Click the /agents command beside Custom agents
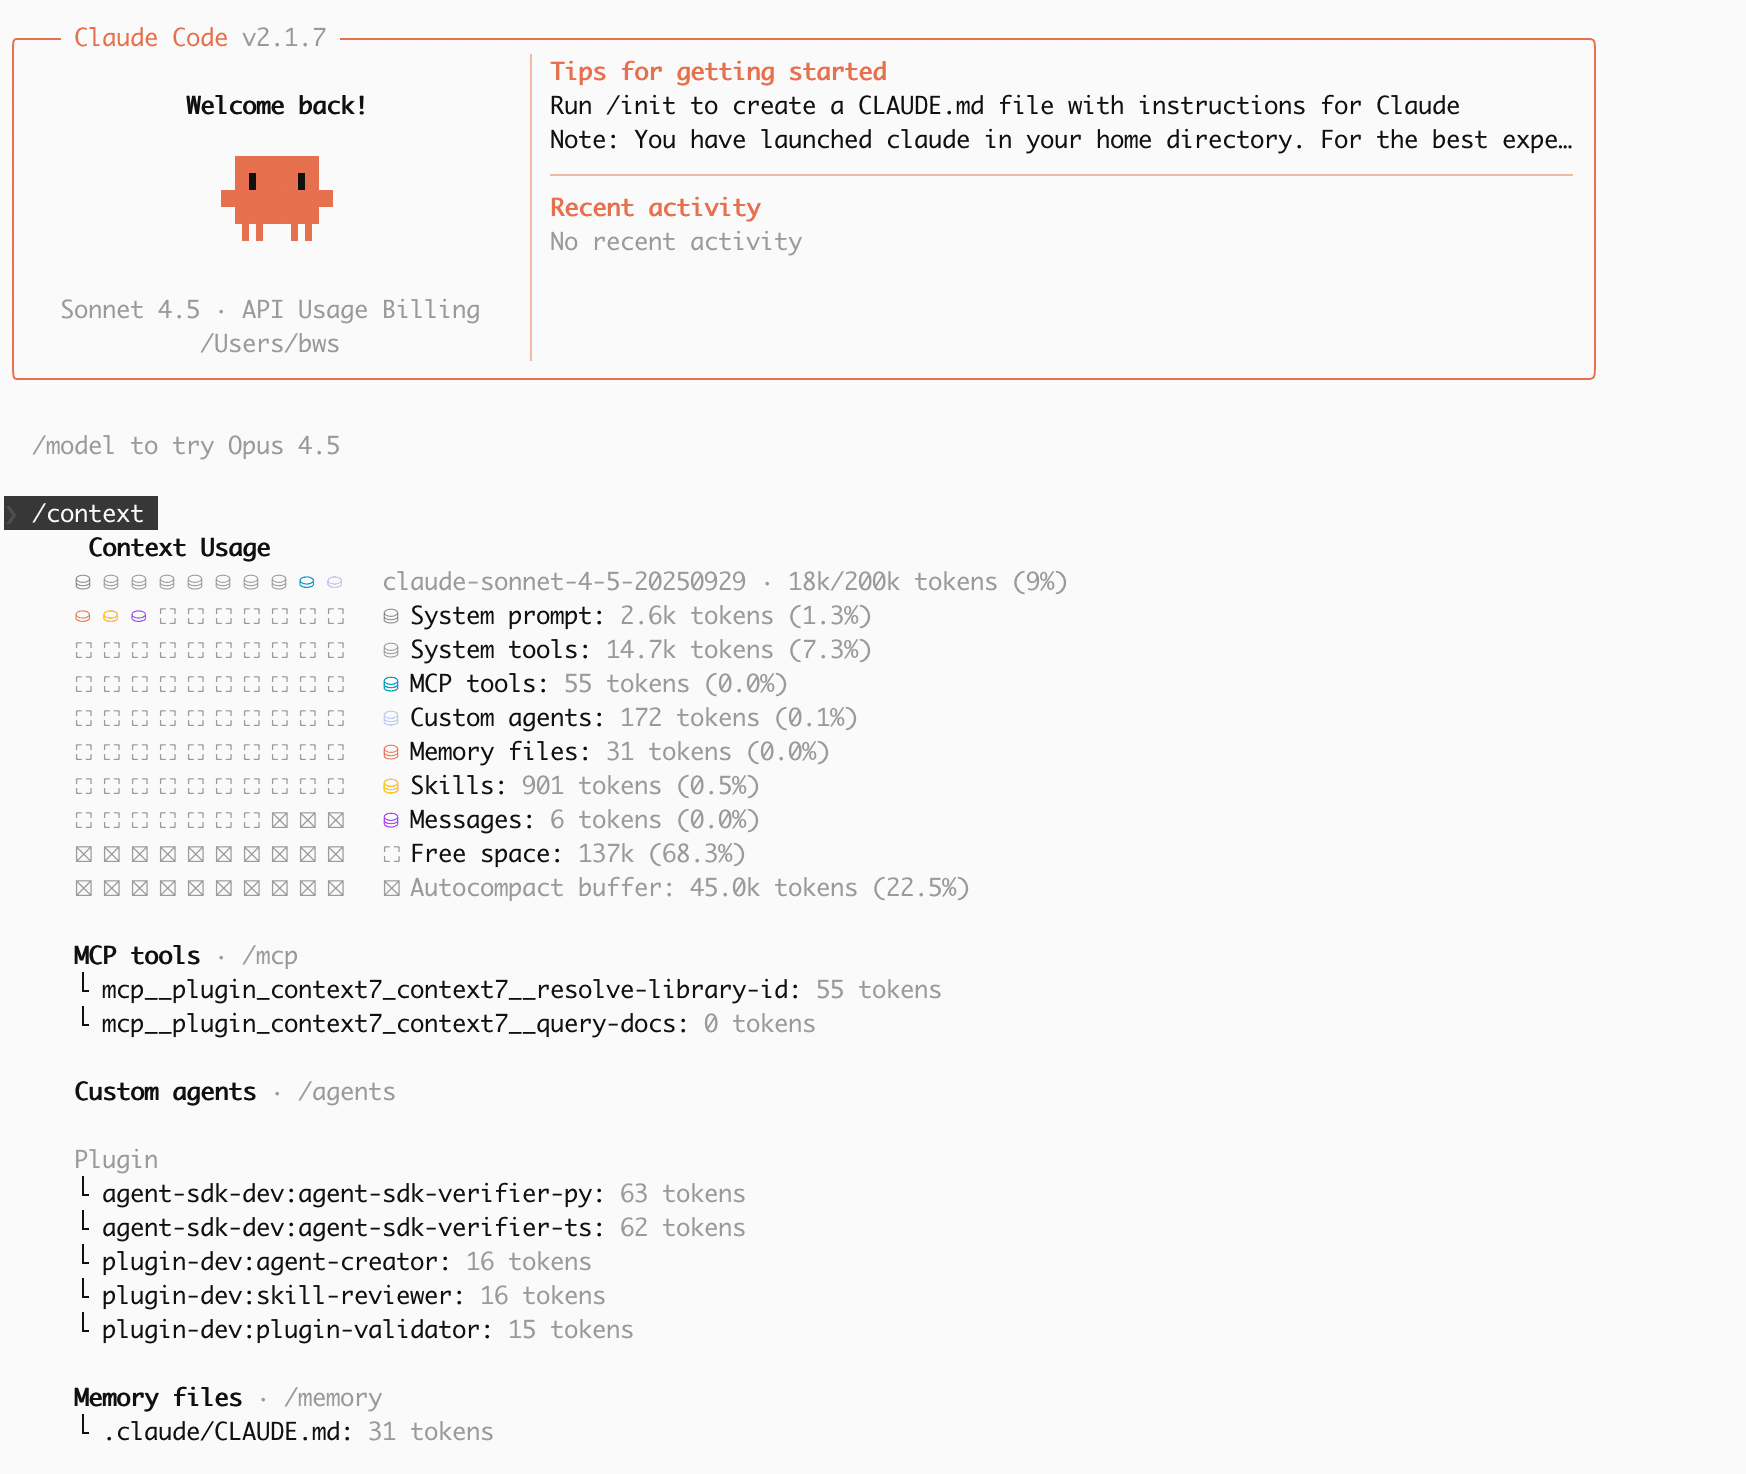The image size is (1746, 1474). click(x=346, y=1092)
